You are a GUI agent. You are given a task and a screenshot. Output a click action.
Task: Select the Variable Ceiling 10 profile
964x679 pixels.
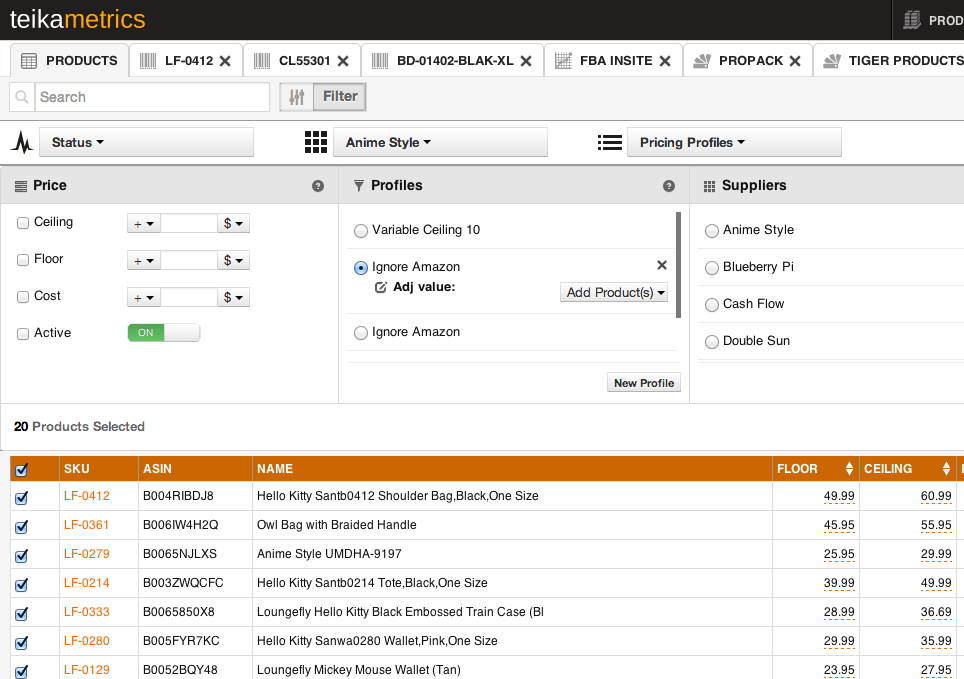(360, 230)
